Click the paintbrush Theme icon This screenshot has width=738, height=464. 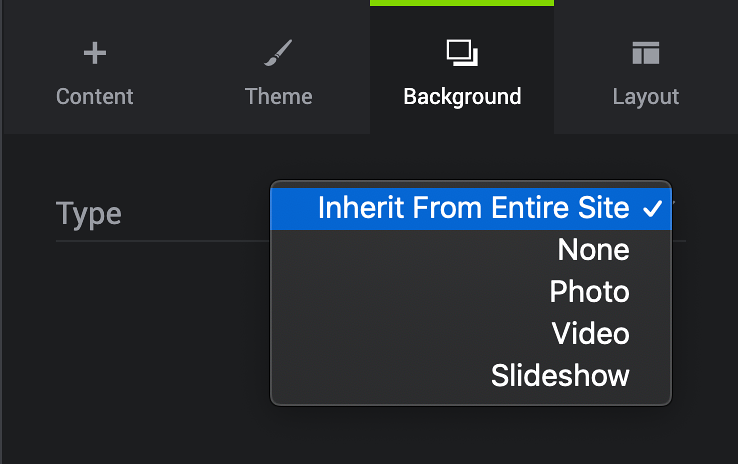pos(278,53)
